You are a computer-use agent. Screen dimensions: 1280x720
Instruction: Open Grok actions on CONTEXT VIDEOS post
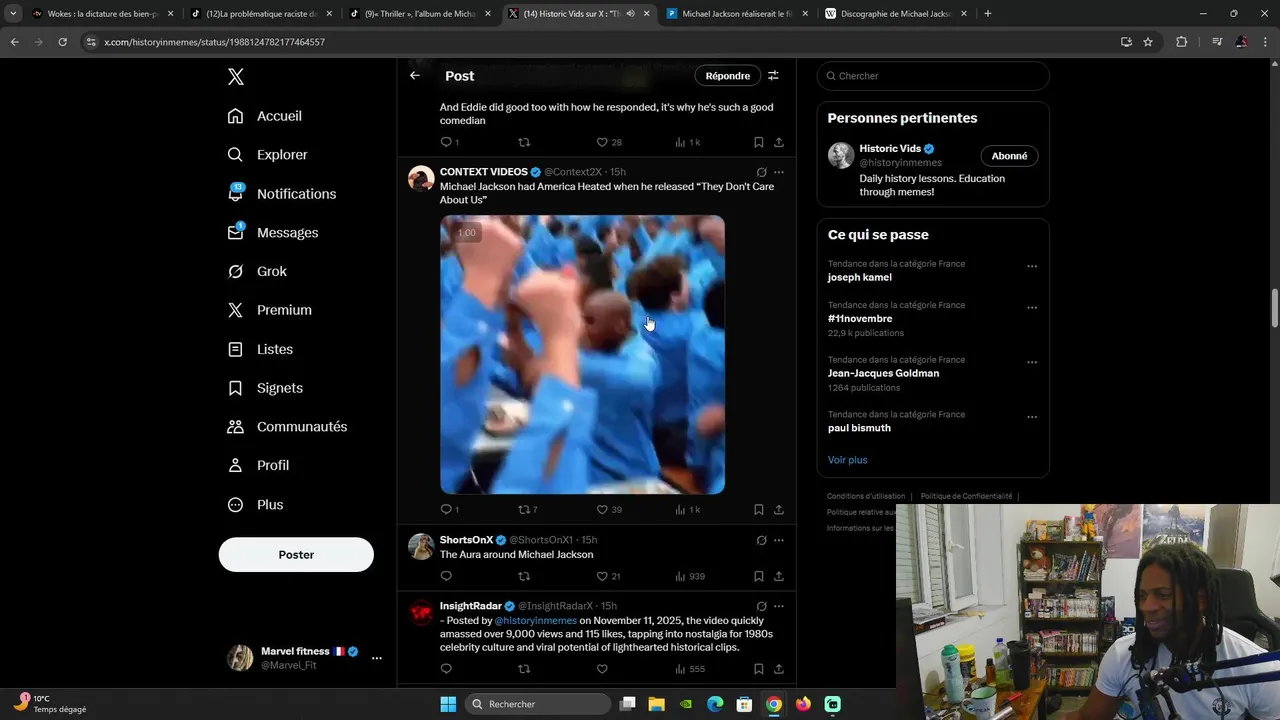click(x=761, y=173)
